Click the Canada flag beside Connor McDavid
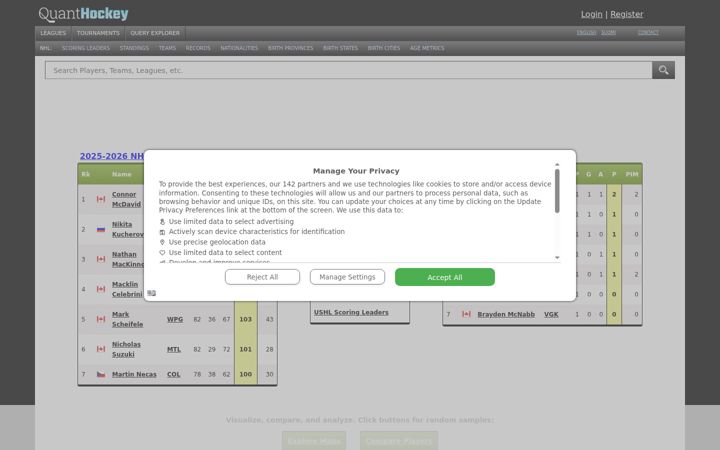Image resolution: width=720 pixels, height=450 pixels. click(x=101, y=199)
